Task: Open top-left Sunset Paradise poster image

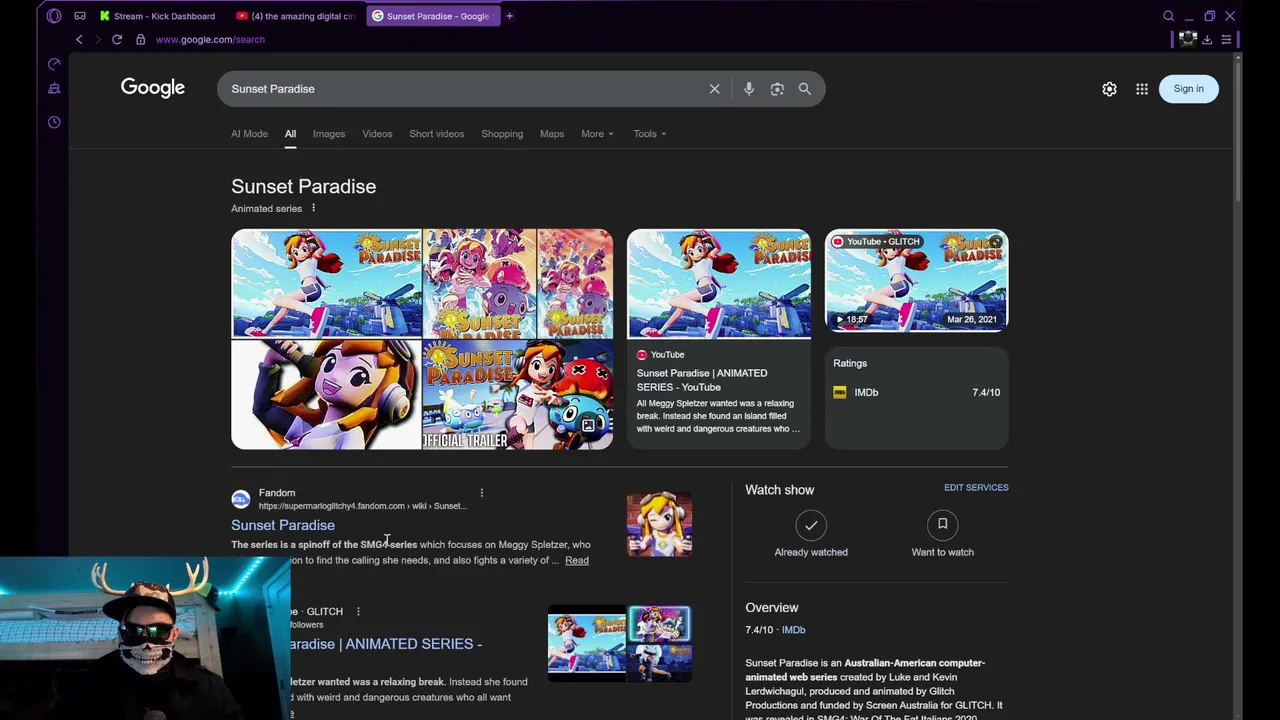Action: point(326,284)
